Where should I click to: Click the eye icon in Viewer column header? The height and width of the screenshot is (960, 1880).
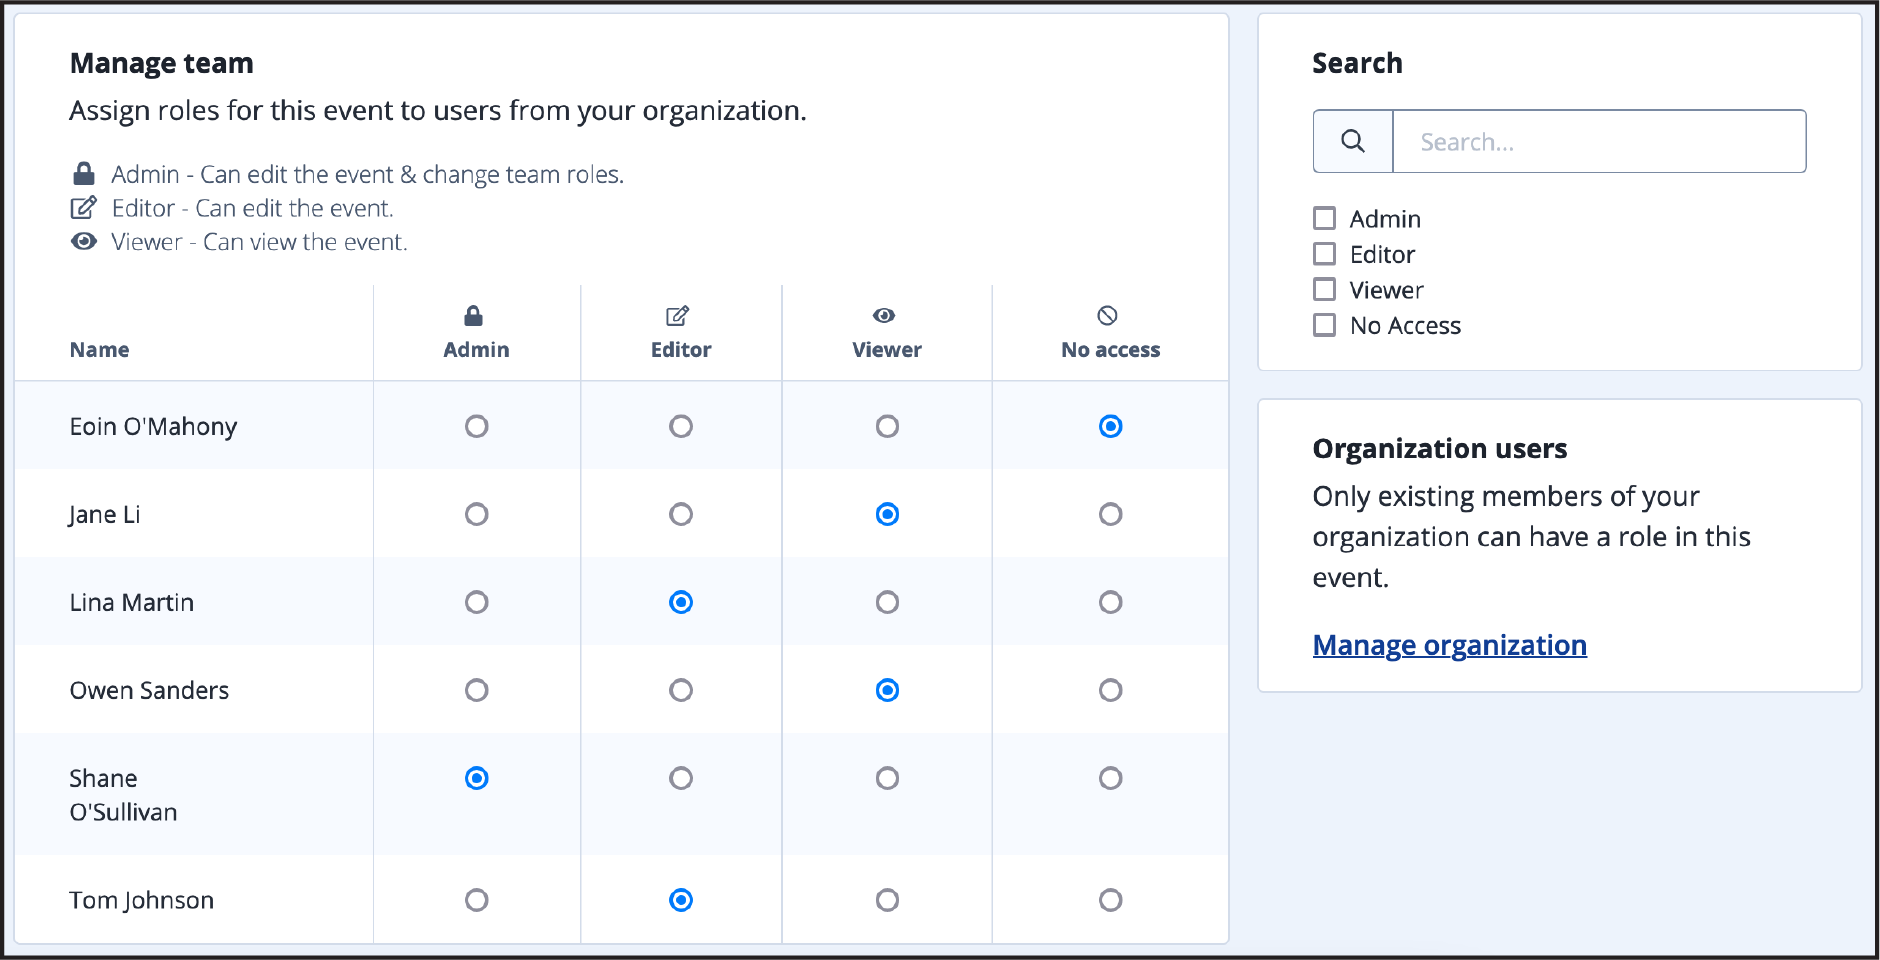(884, 316)
